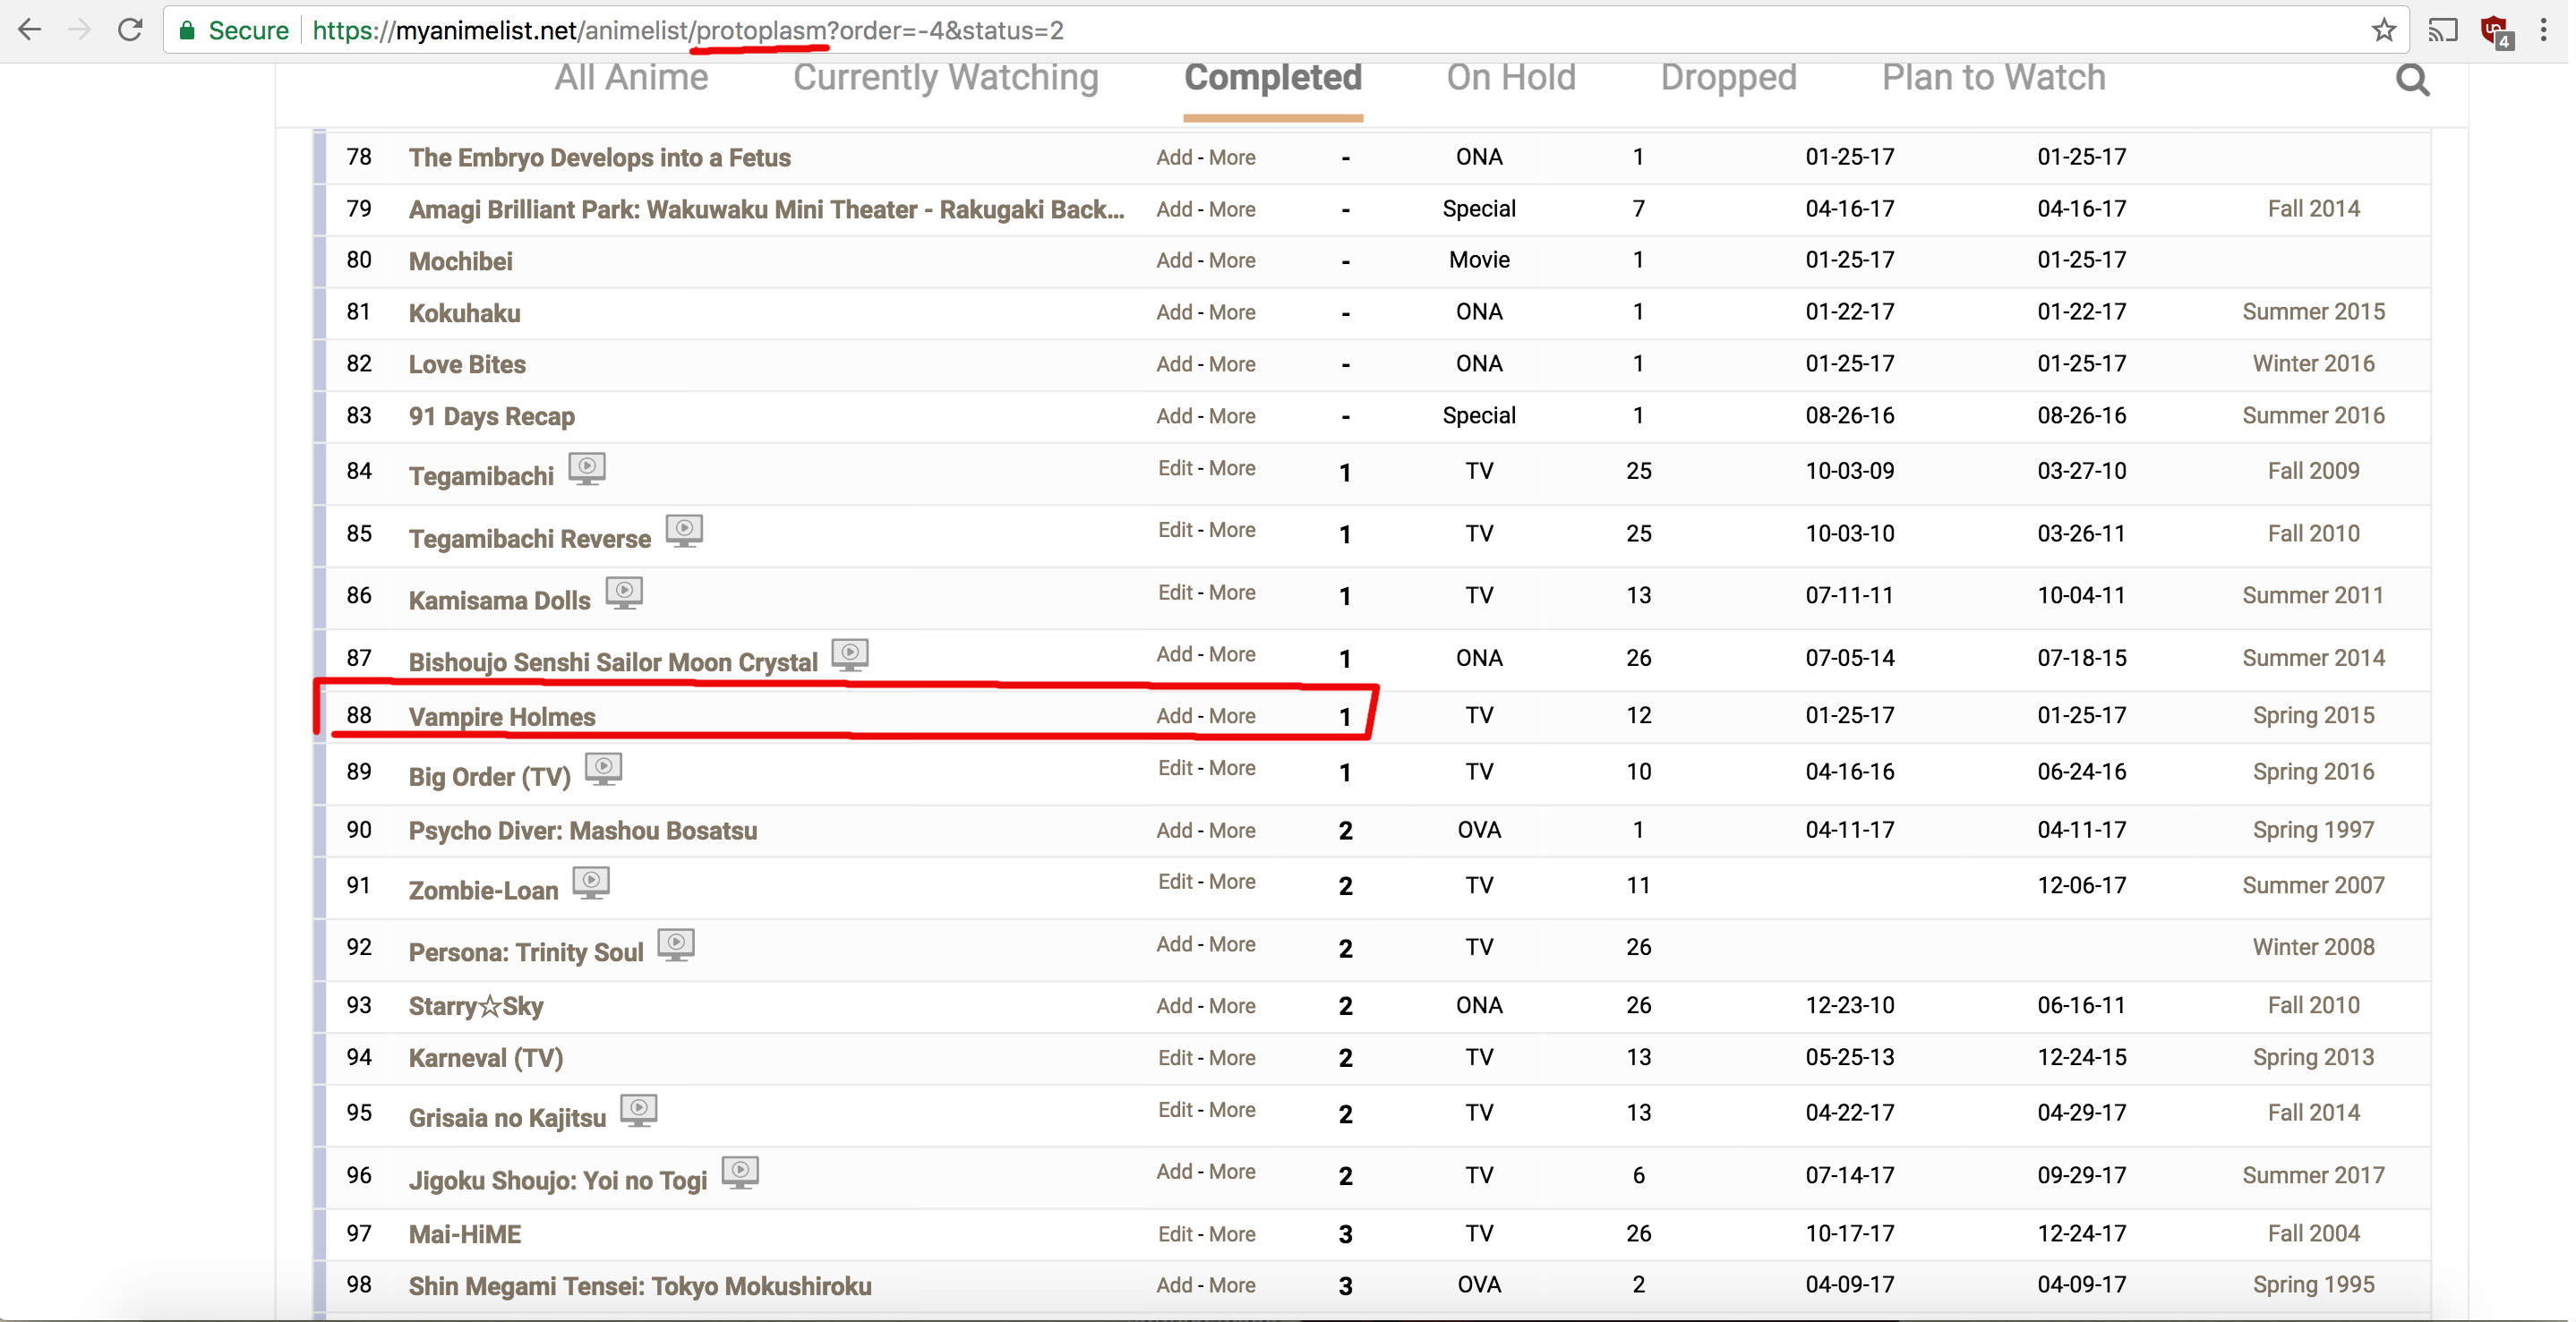Click the Spring 2015 season for Vampire Holmes

click(x=2313, y=716)
